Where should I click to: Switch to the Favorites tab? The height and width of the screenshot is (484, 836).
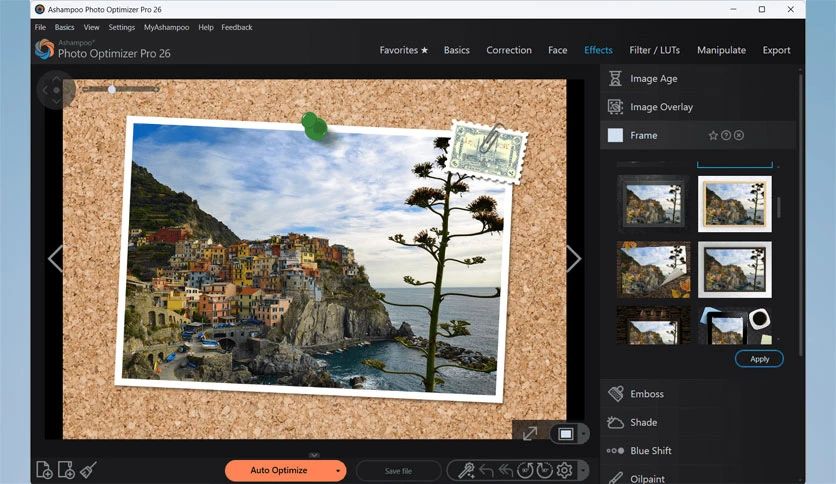coord(404,50)
